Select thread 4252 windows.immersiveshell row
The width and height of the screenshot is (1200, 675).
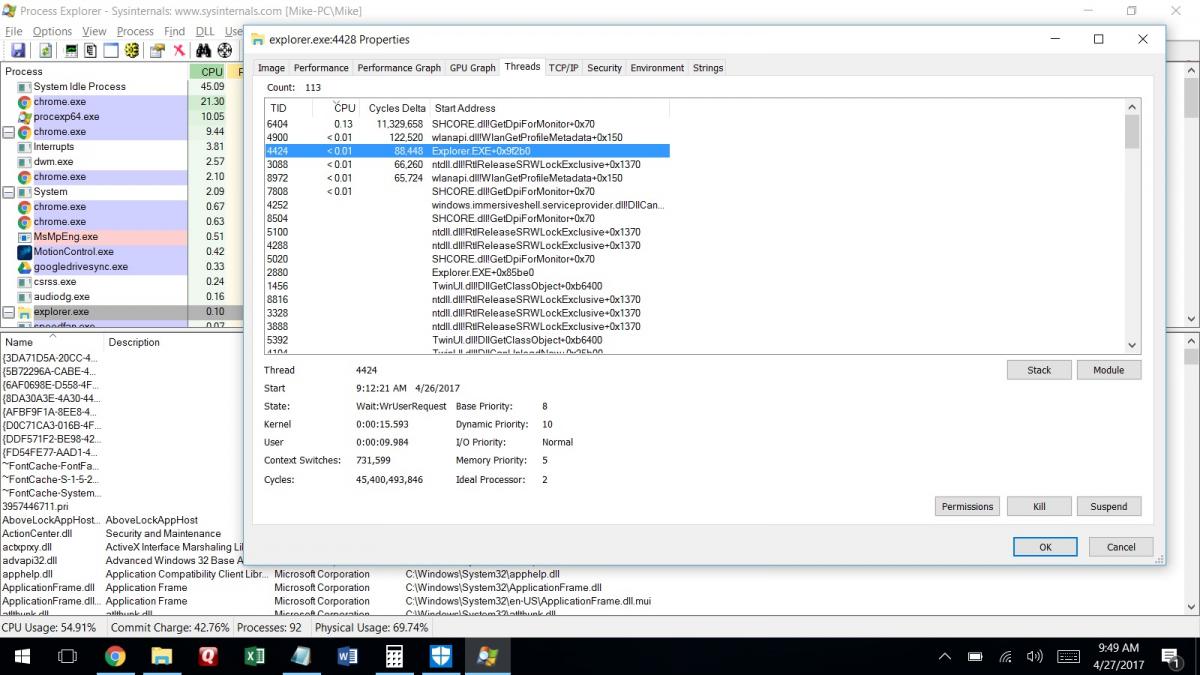point(467,205)
